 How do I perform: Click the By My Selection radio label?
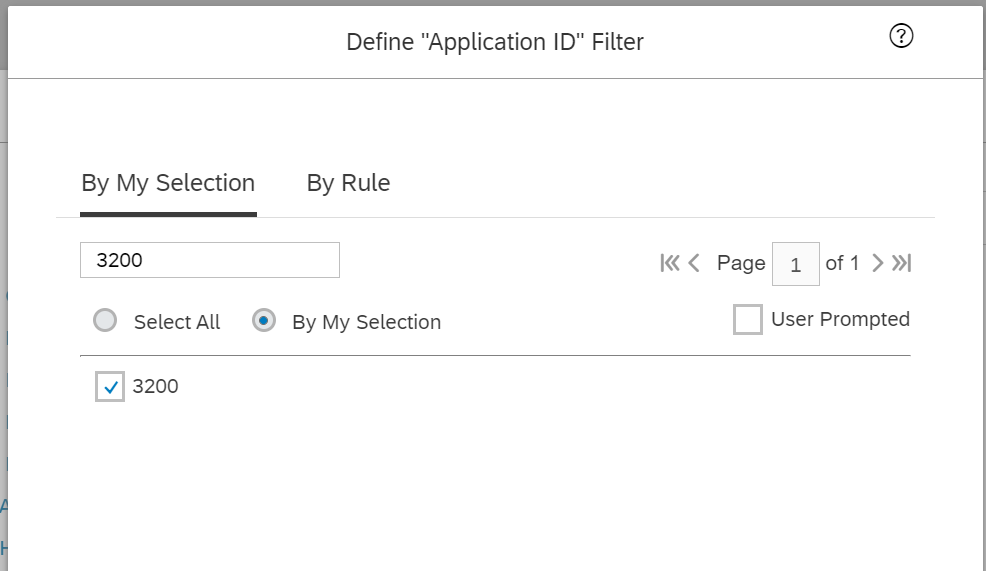pyautogui.click(x=367, y=322)
